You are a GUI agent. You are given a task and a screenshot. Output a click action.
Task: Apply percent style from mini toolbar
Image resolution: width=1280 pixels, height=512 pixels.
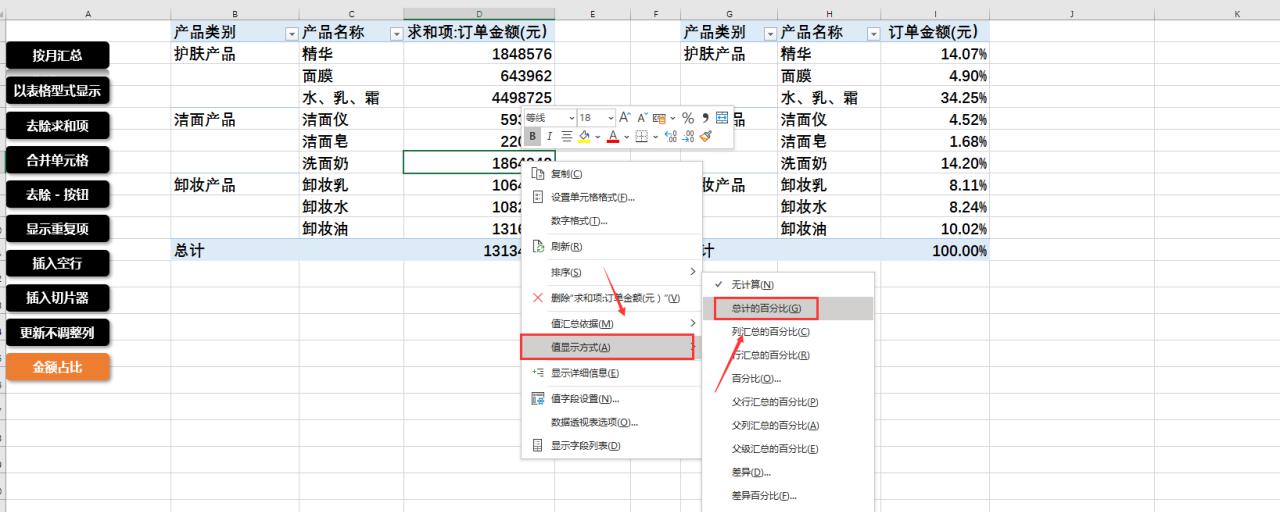[688, 118]
